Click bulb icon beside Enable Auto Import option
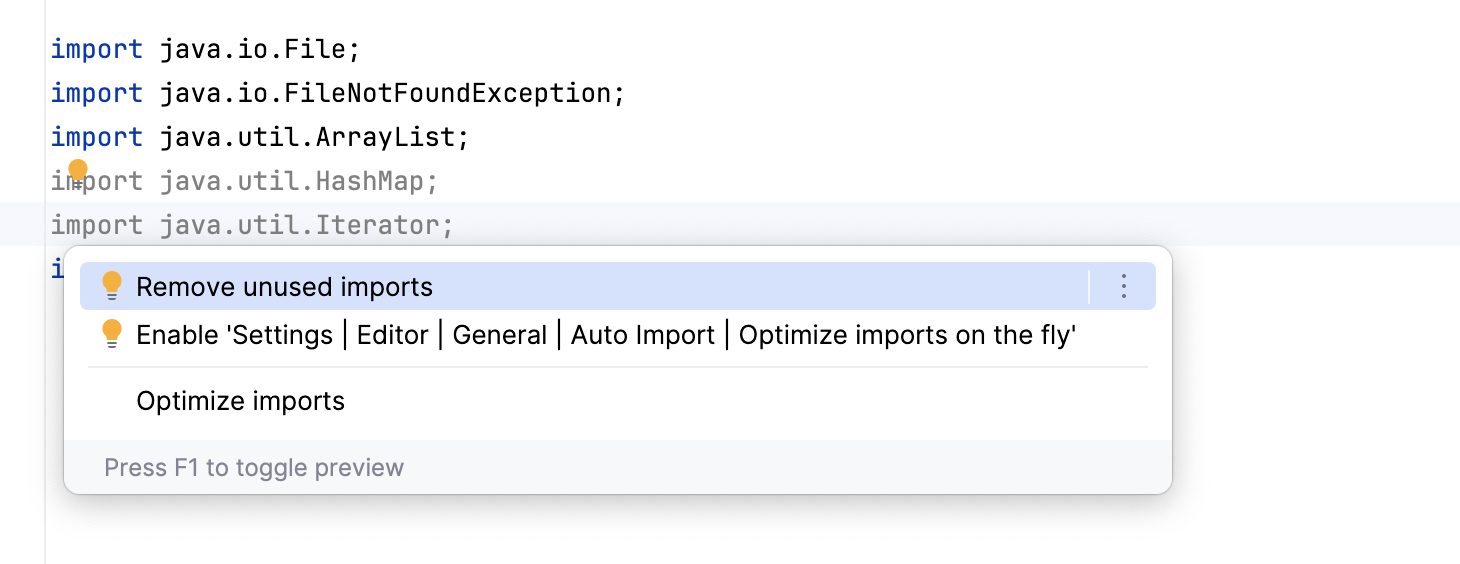This screenshot has height=564, width=1460. coord(112,334)
